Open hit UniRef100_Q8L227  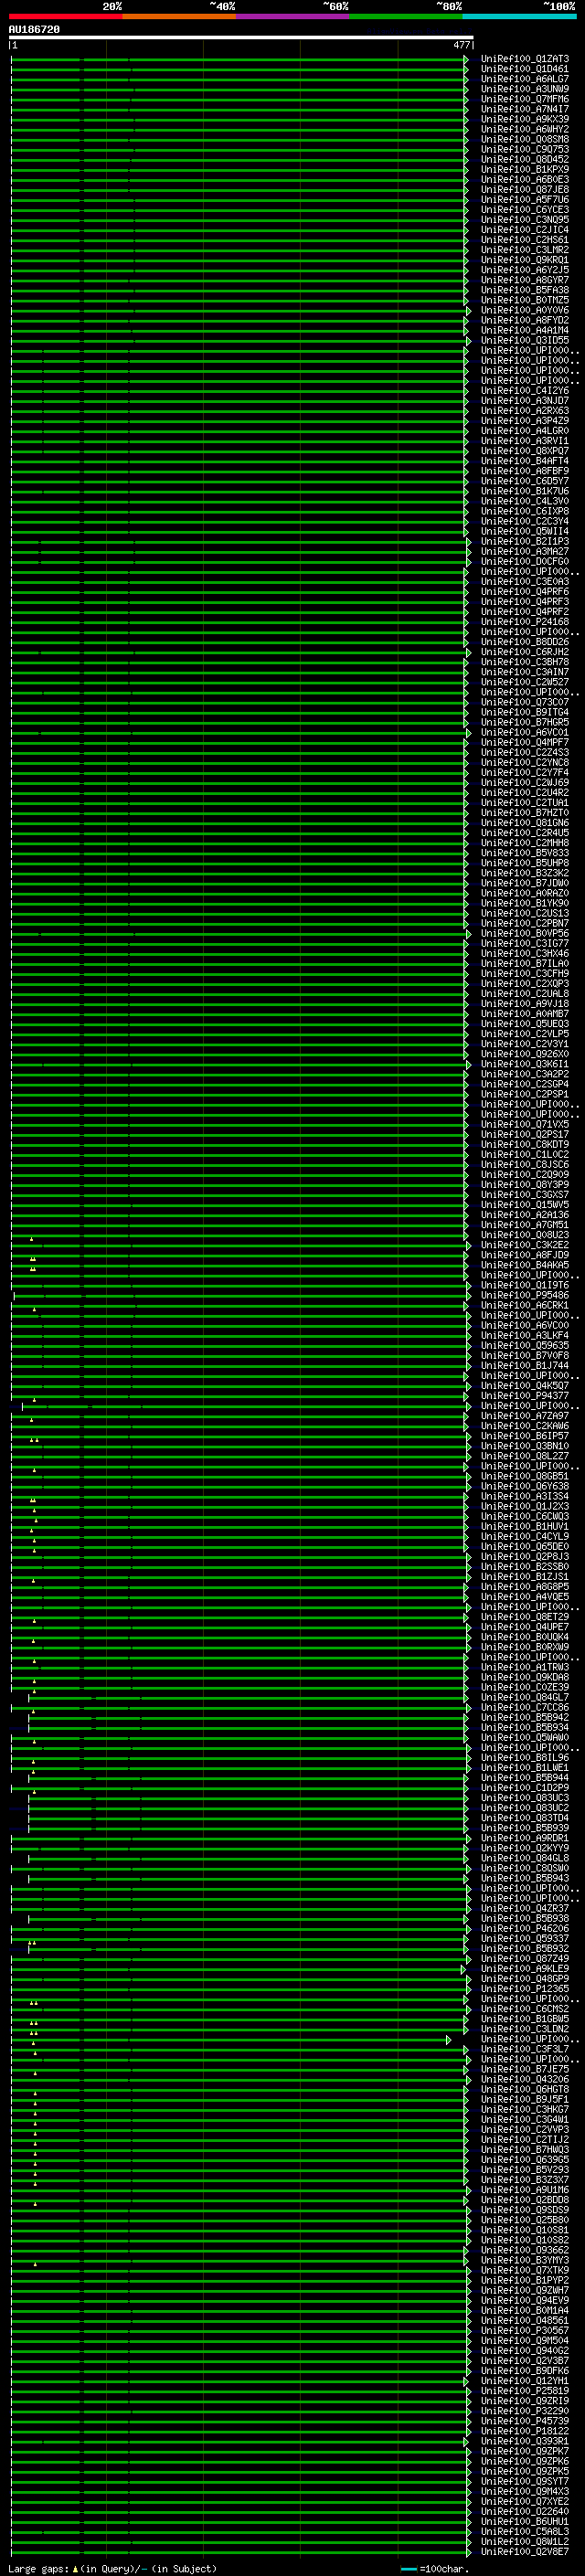(525, 1456)
